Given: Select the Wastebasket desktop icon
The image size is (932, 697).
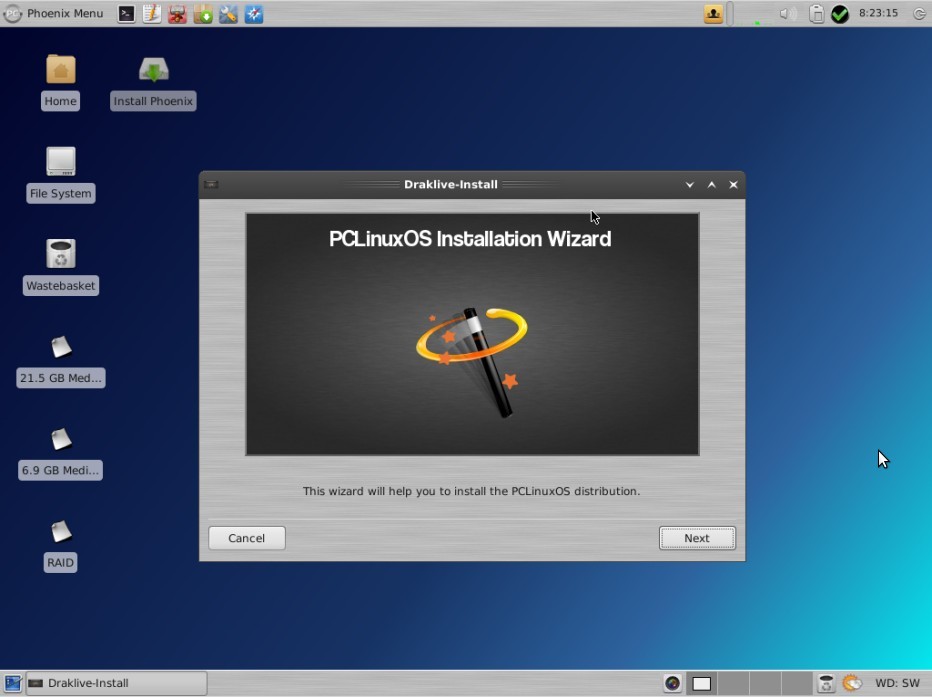Looking at the screenshot, I should (61, 266).
